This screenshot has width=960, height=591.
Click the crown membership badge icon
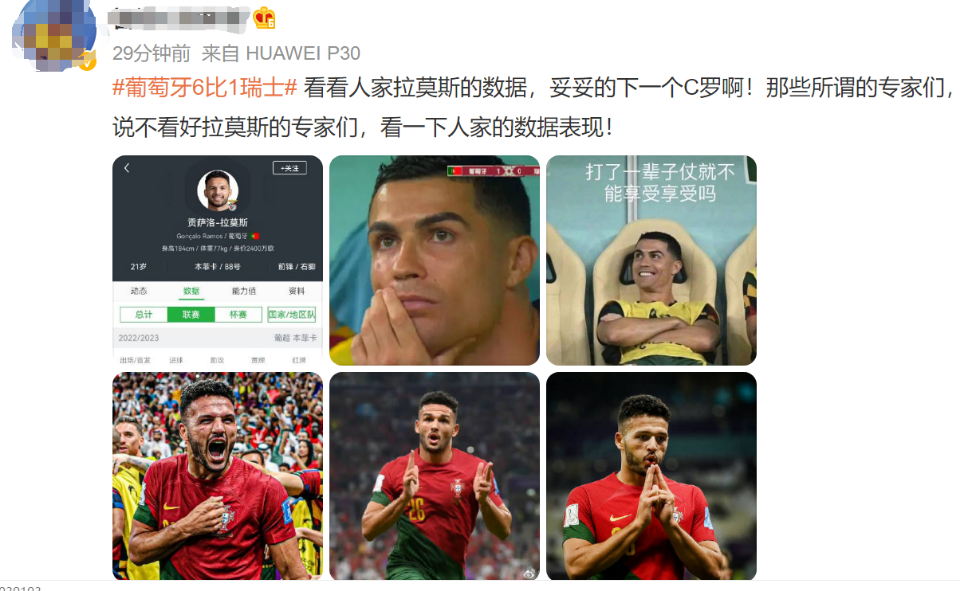click(264, 18)
